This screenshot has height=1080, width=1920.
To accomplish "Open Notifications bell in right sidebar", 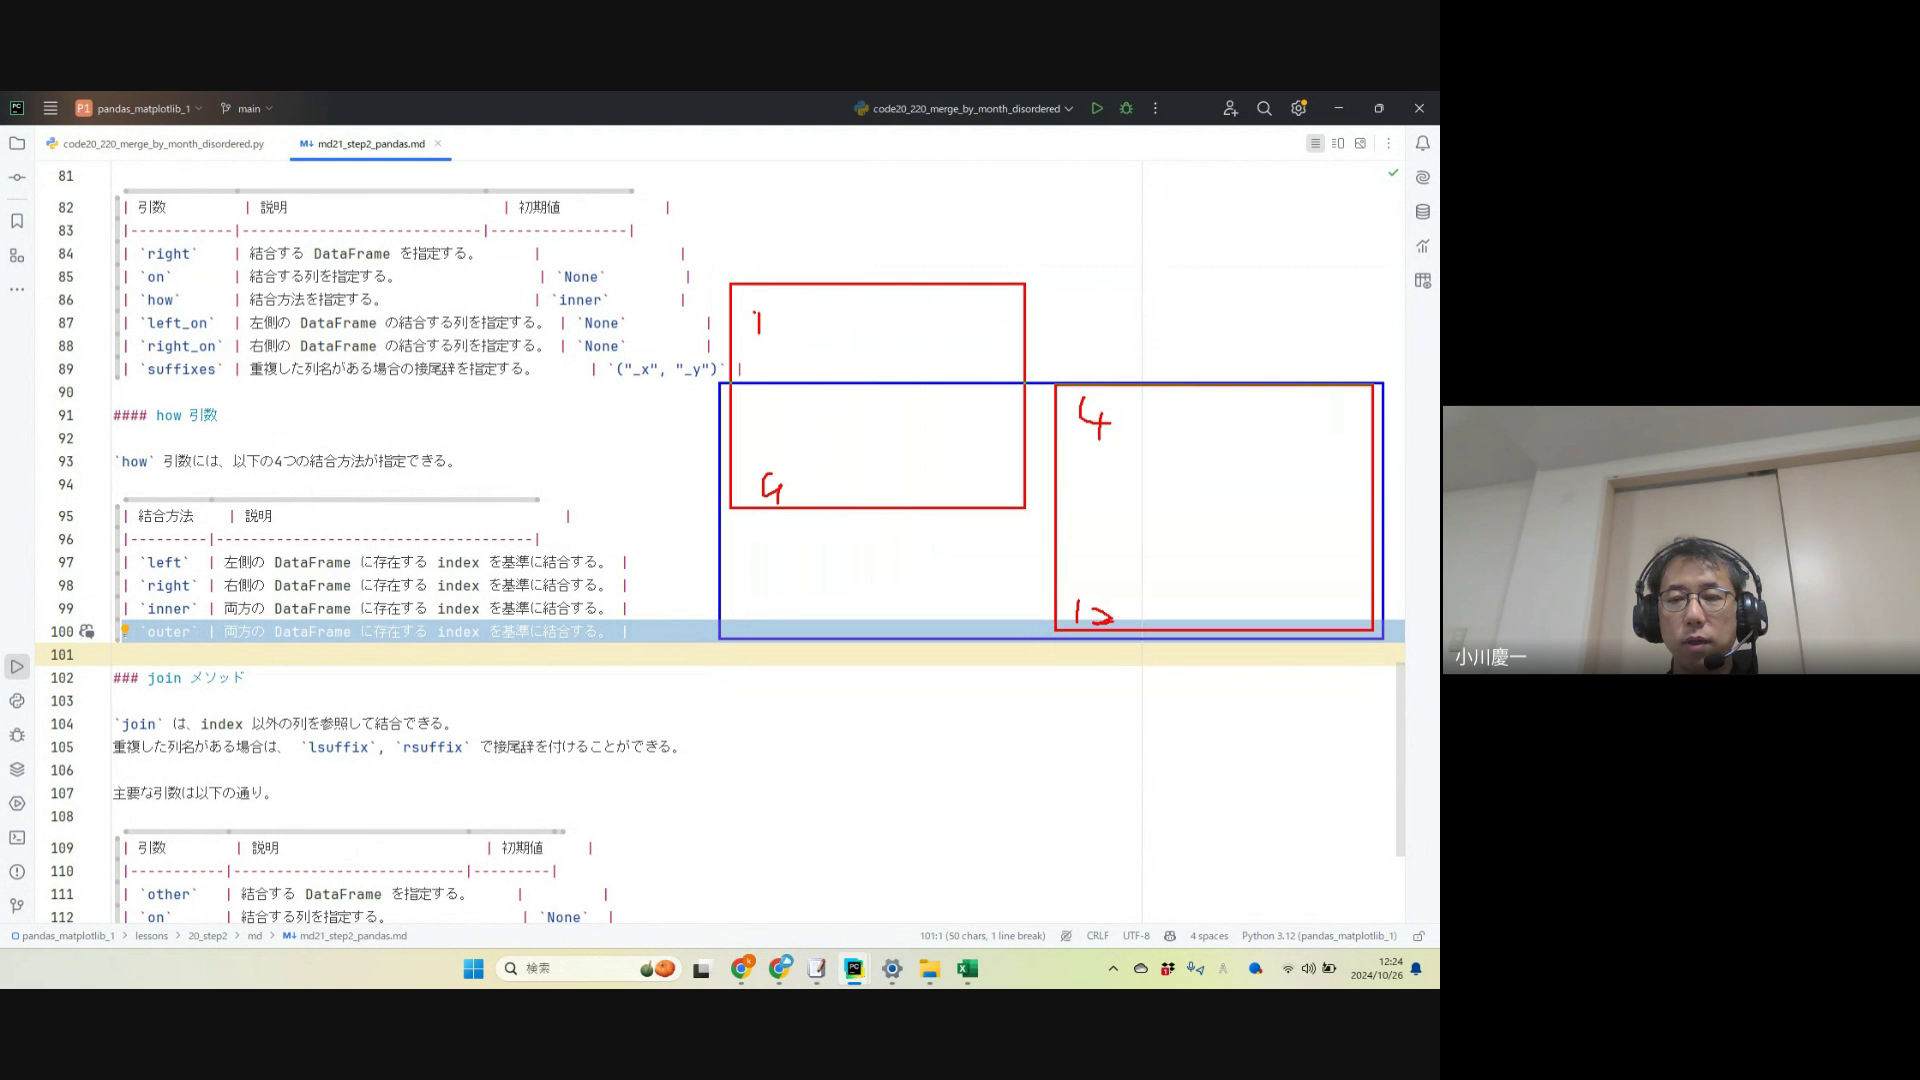I will (x=1422, y=144).
